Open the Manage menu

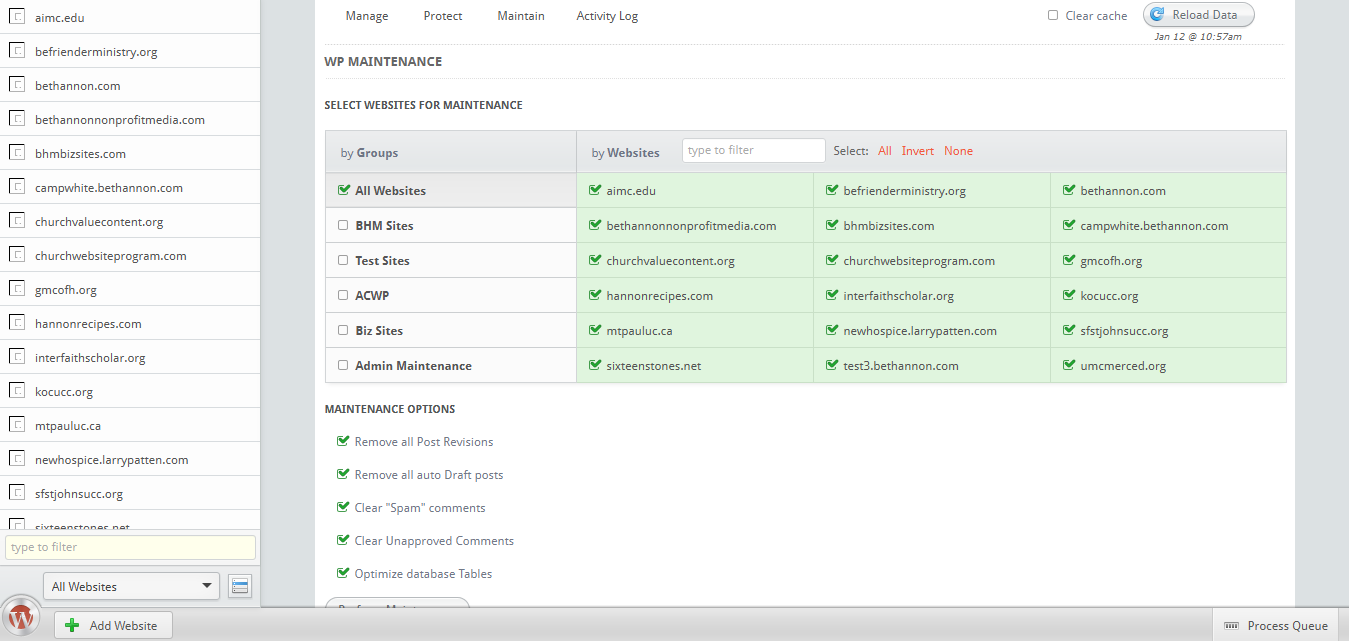[x=367, y=16]
